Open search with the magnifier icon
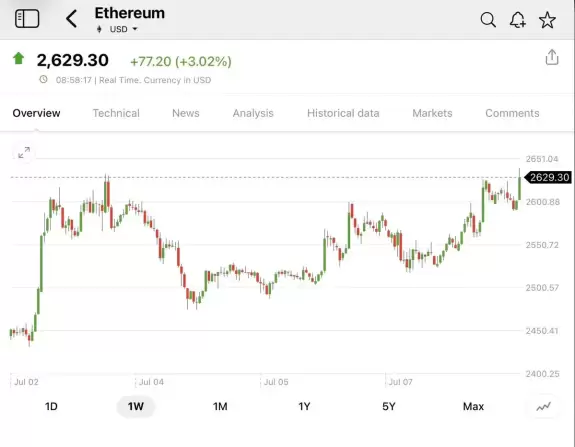575x447 pixels. (488, 19)
